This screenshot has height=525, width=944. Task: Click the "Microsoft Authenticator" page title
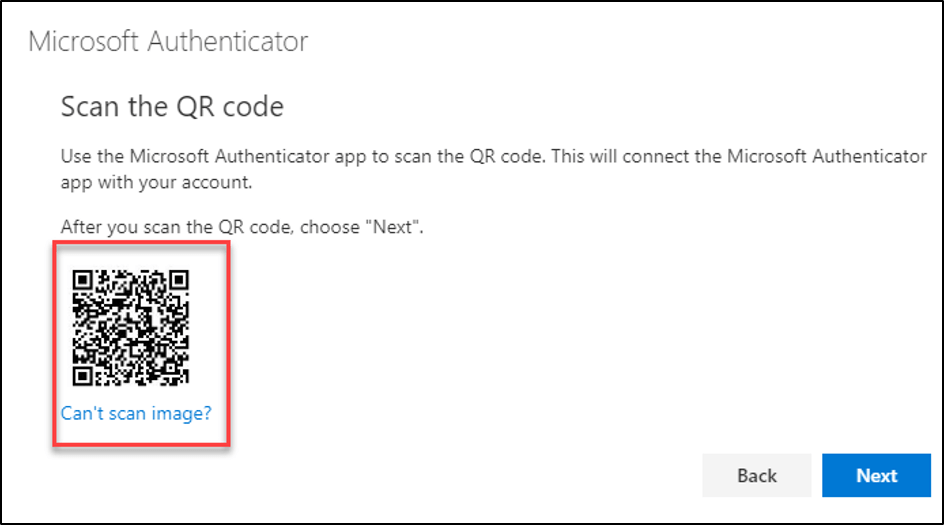click(x=168, y=42)
